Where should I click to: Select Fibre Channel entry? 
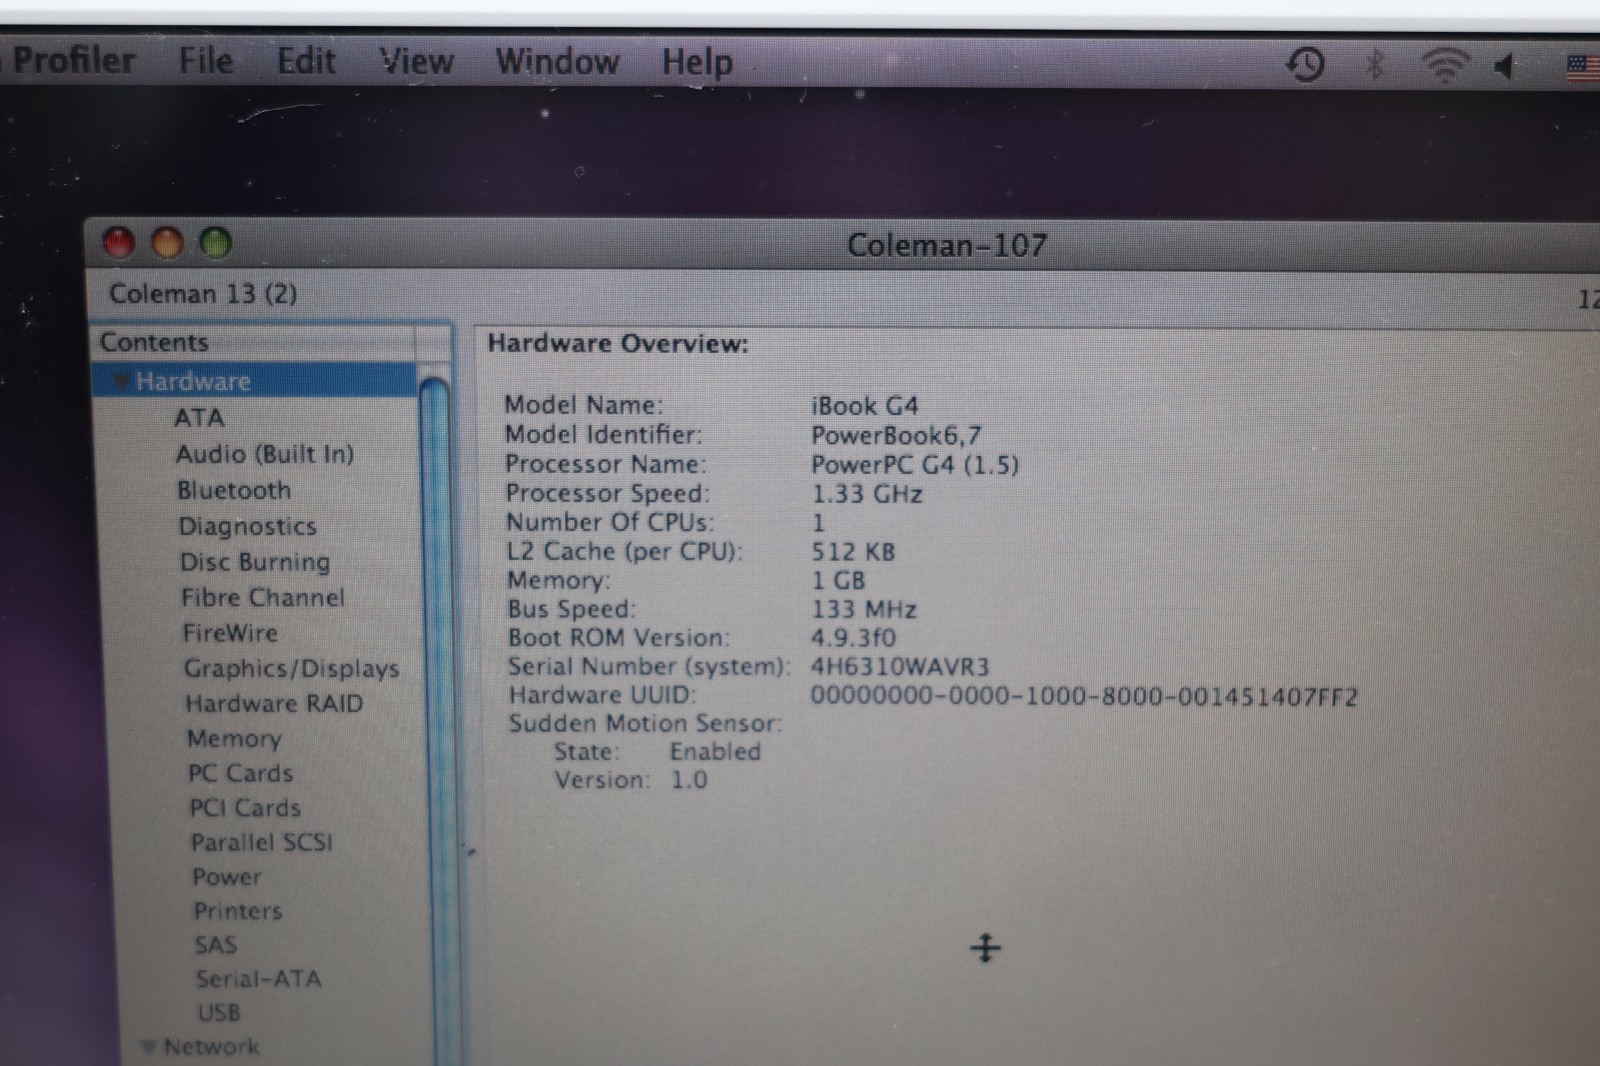point(263,597)
